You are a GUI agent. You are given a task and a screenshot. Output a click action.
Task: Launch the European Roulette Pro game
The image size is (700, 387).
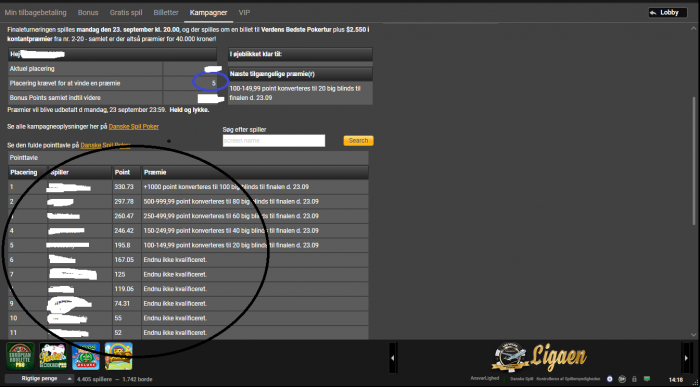coord(20,356)
